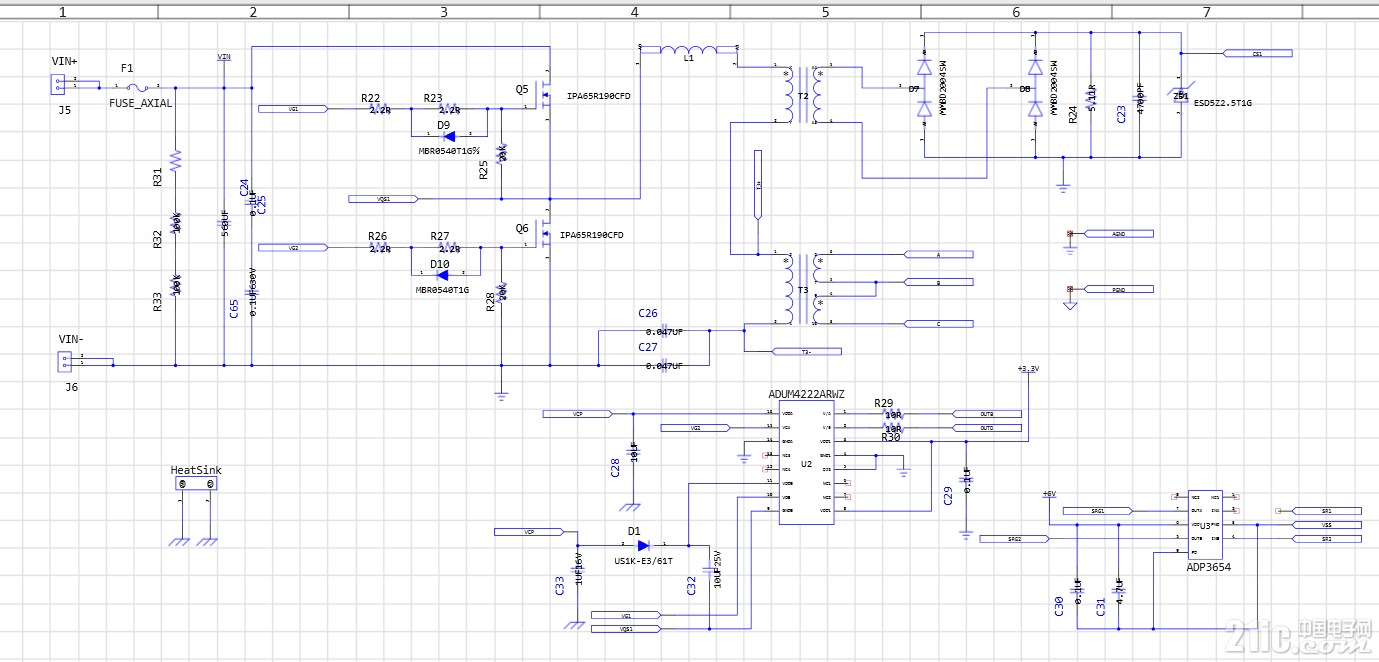Click the R27 designator label

tap(440, 237)
